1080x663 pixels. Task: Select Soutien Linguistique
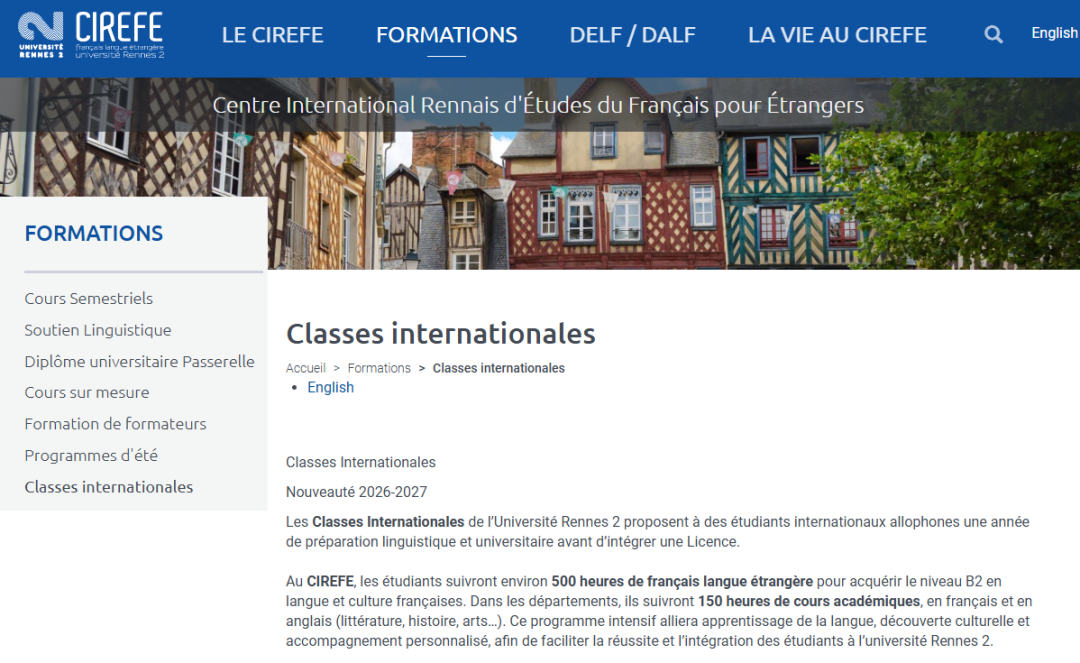pyautogui.click(x=97, y=330)
